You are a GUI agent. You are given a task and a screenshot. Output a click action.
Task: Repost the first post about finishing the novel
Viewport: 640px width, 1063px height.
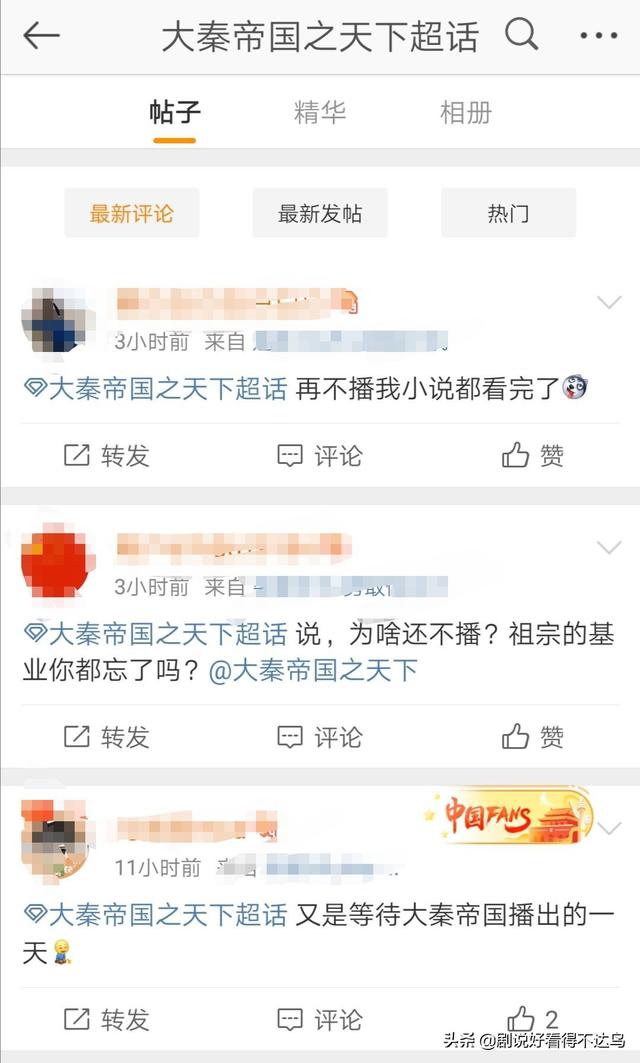(x=106, y=456)
